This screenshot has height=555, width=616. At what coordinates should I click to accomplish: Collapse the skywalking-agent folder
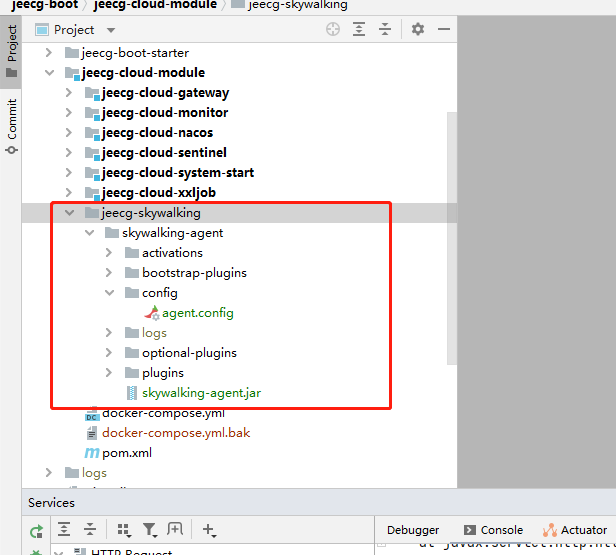coord(90,233)
